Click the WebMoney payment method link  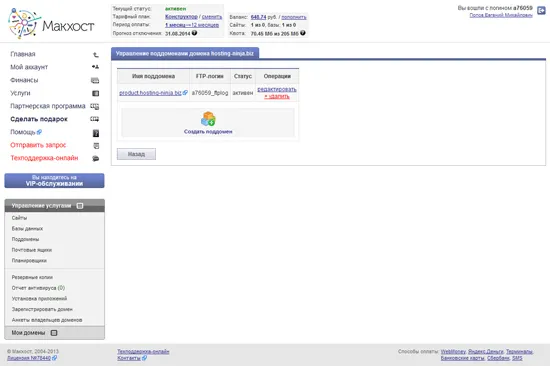453,351
